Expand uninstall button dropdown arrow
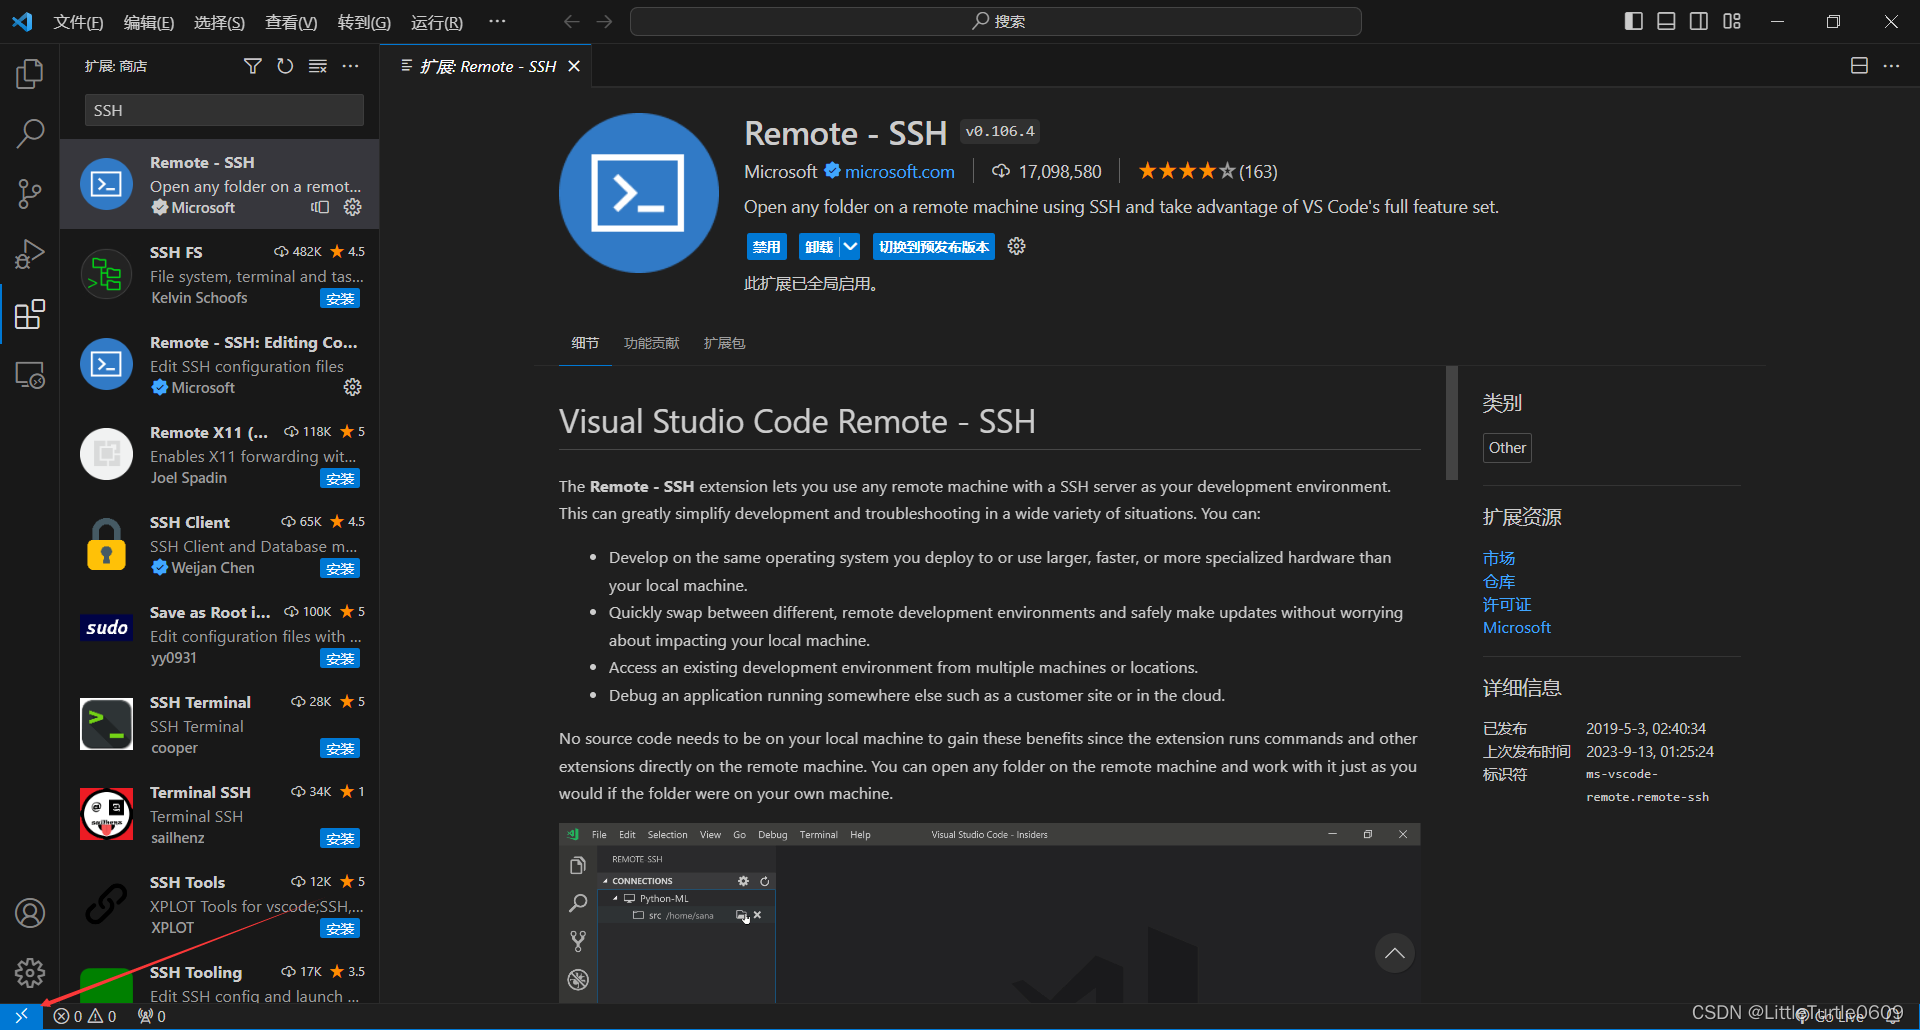Viewport: 1920px width, 1030px height. click(x=850, y=246)
